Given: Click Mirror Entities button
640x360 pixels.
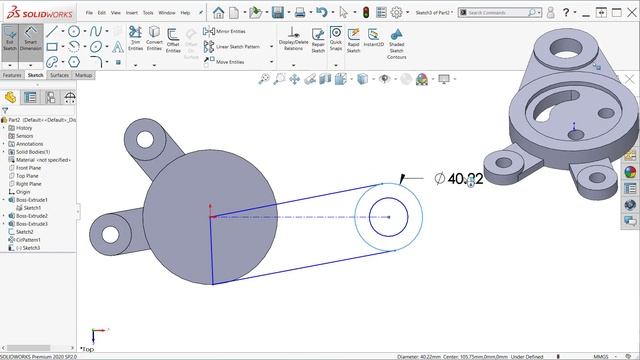Looking at the screenshot, I should [224, 31].
